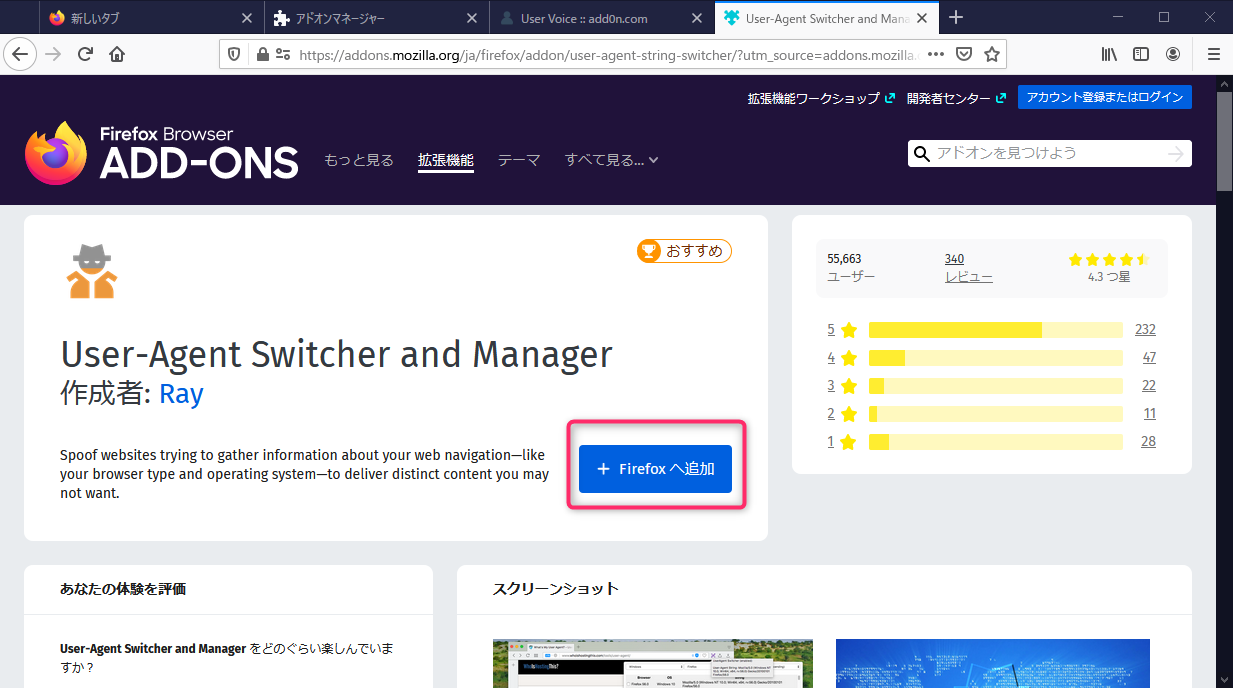Image resolution: width=1233 pixels, height=688 pixels.
Task: Open the Firefox home page icon
Action: 117,54
